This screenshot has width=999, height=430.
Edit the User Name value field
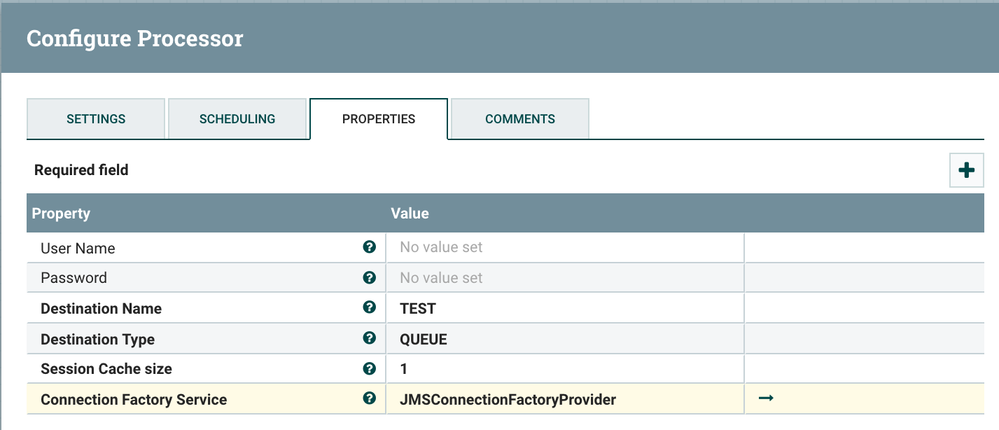566,247
